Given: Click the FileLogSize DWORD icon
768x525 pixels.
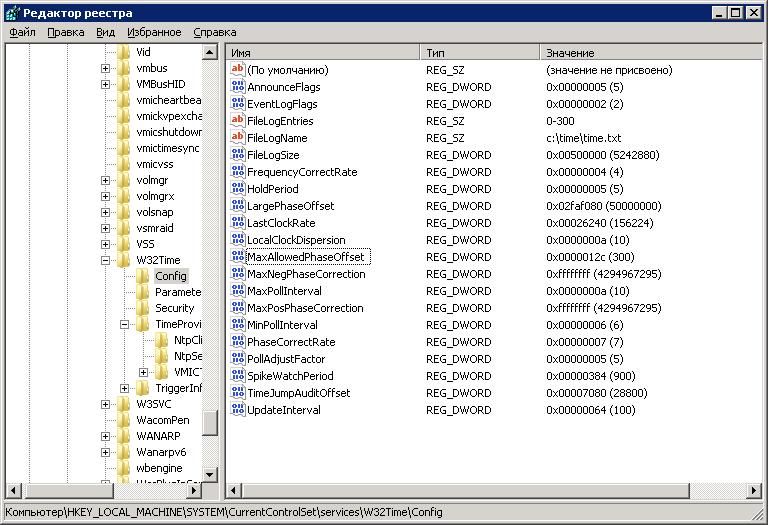Looking at the screenshot, I should point(238,155).
